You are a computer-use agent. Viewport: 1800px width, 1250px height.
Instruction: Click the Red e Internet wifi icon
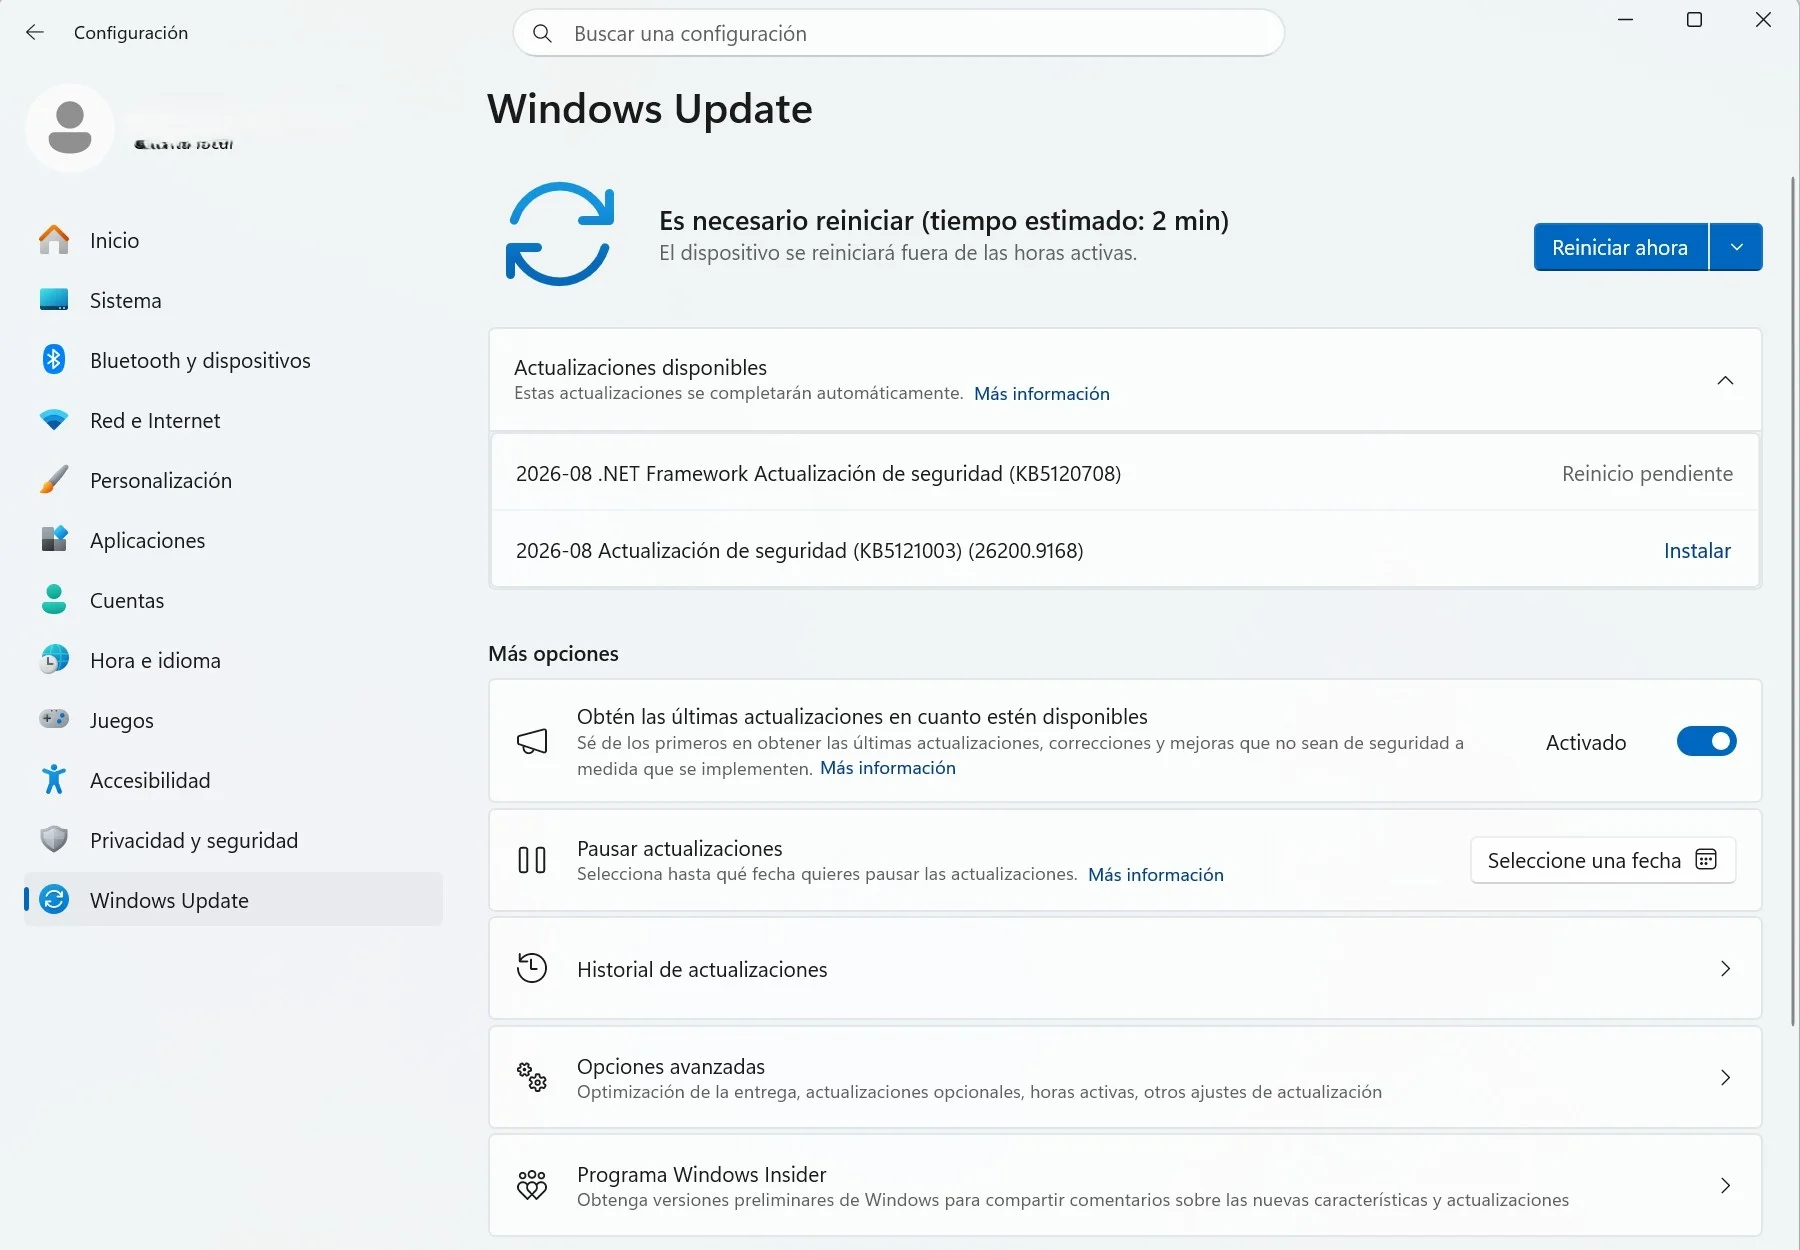[54, 420]
